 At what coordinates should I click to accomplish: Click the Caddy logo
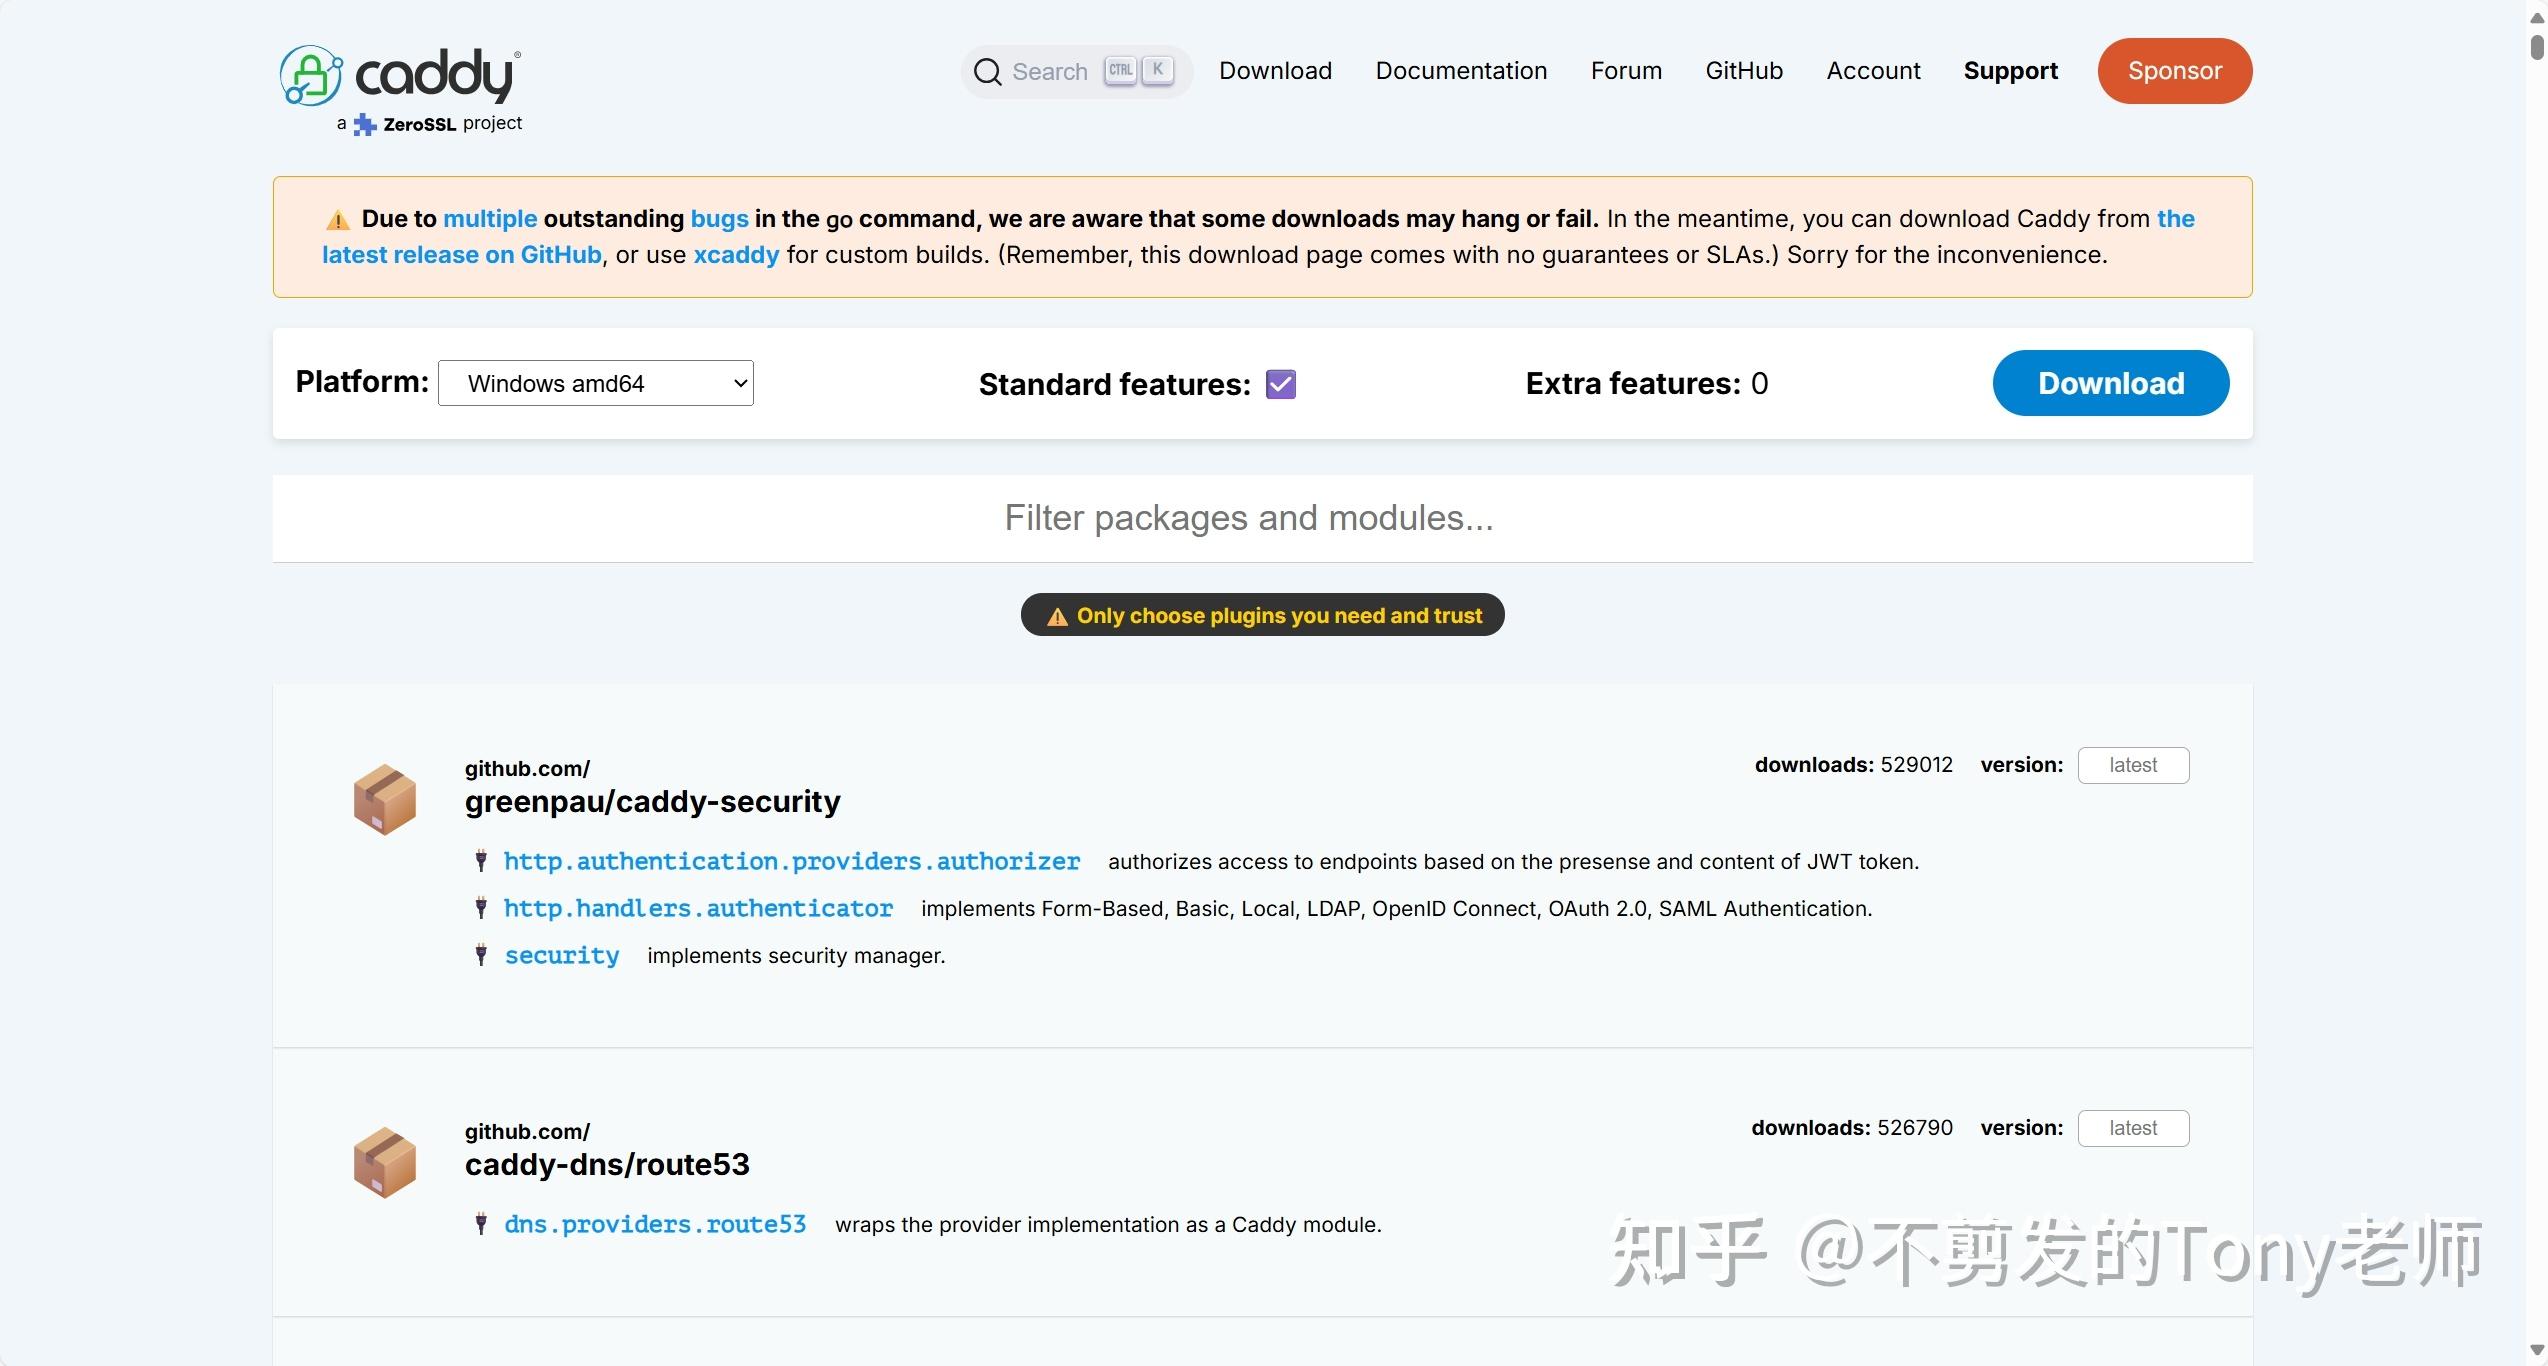click(x=400, y=75)
